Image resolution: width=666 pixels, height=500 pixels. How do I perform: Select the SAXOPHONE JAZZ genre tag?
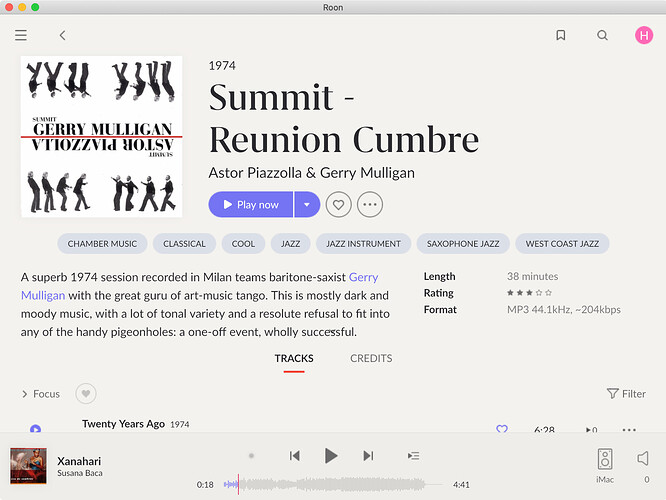tap(463, 244)
